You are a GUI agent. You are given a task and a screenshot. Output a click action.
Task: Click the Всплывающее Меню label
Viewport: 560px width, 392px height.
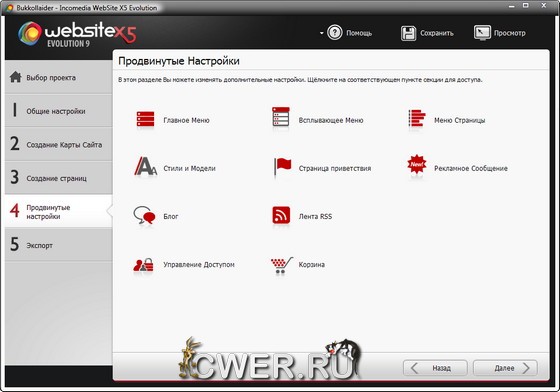coord(331,120)
